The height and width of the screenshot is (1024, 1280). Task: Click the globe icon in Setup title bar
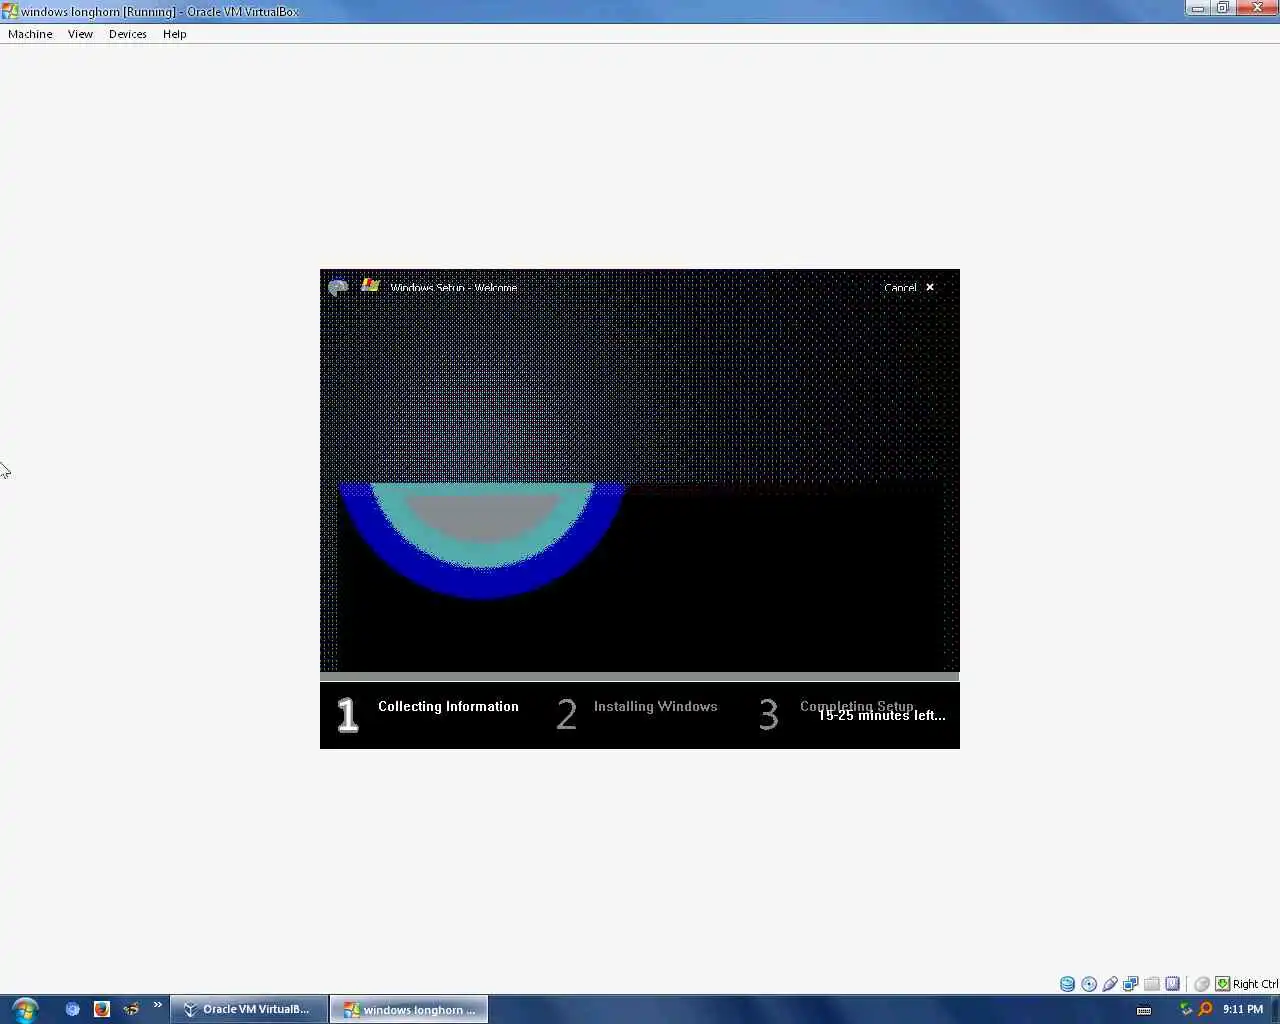click(338, 287)
